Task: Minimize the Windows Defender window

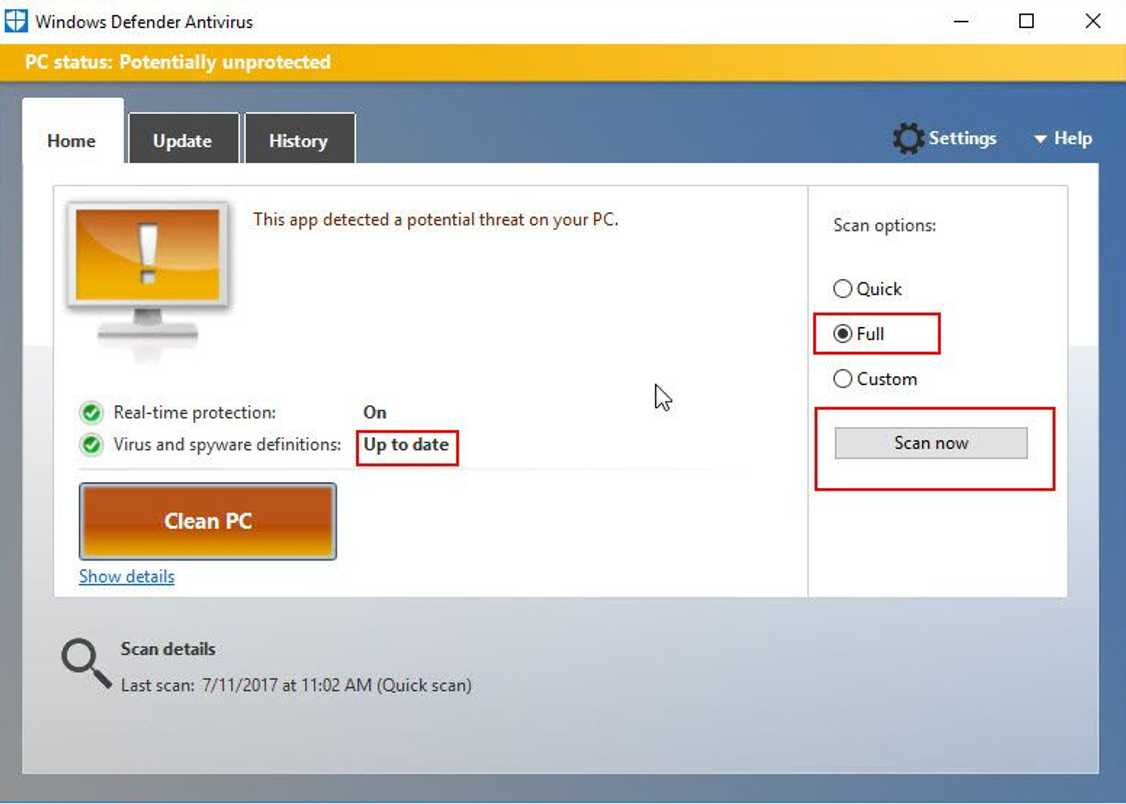Action: point(961,22)
